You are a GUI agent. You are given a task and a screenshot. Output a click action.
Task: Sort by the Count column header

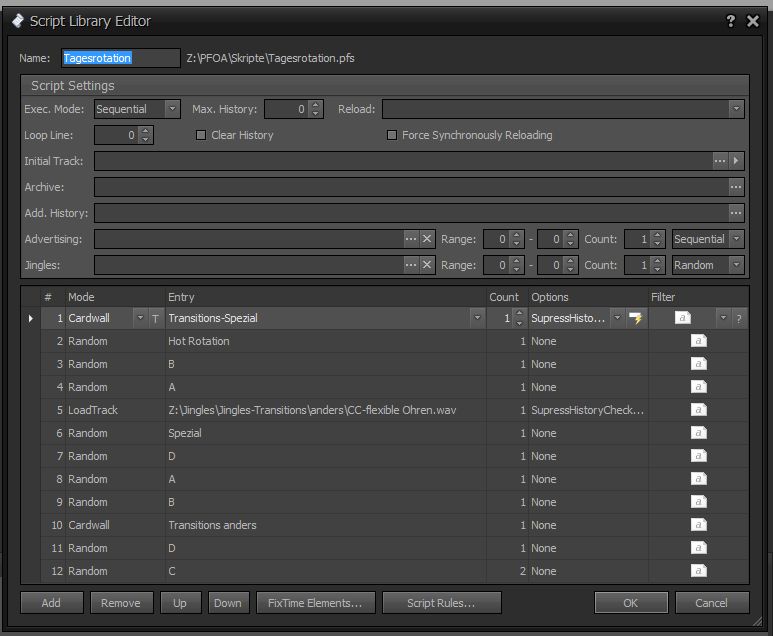click(507, 297)
